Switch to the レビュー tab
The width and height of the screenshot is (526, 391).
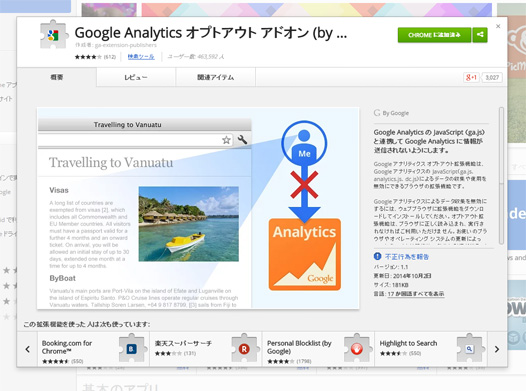[x=136, y=77]
